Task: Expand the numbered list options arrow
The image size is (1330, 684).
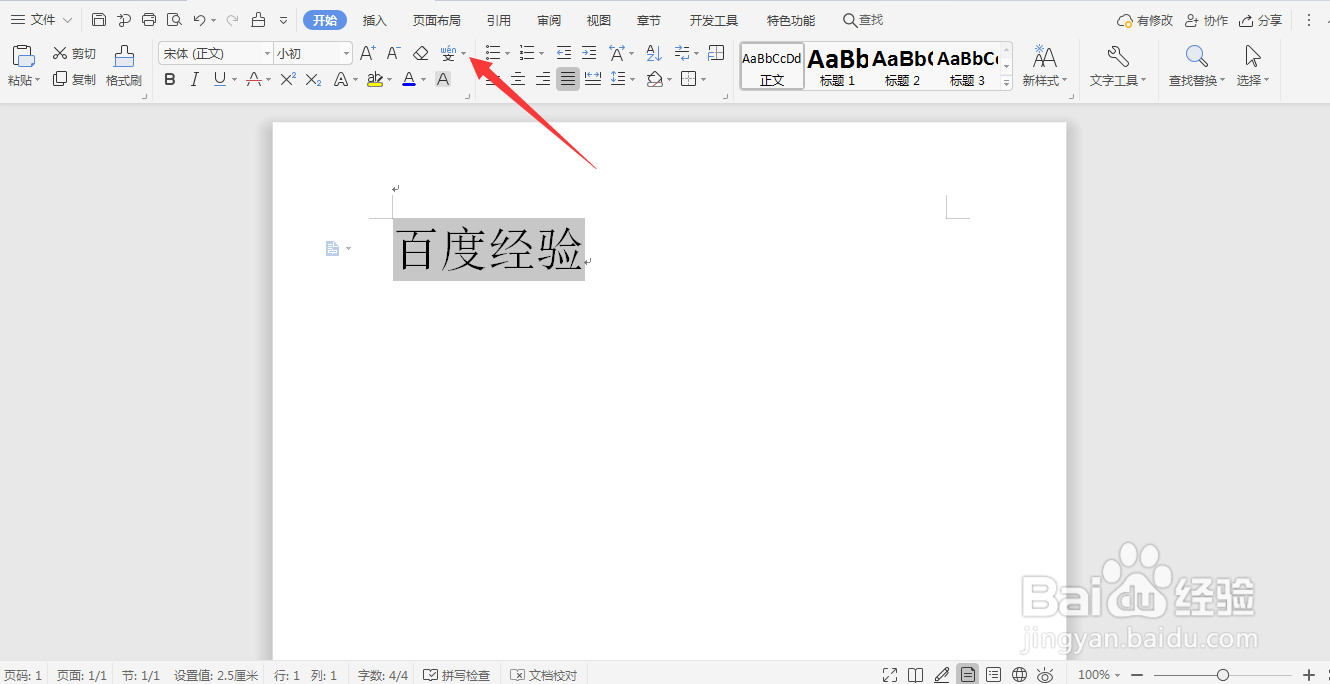Action: coord(542,54)
